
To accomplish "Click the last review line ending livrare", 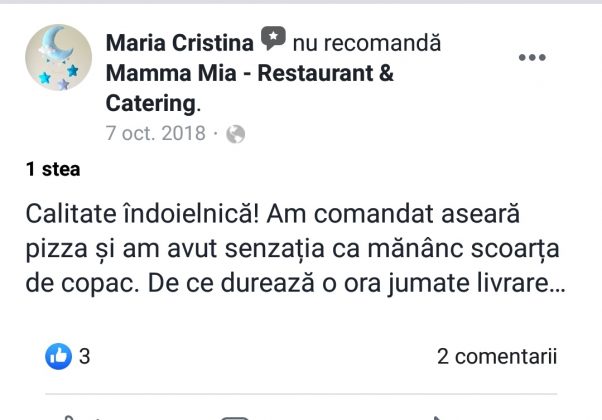I will point(295,283).
